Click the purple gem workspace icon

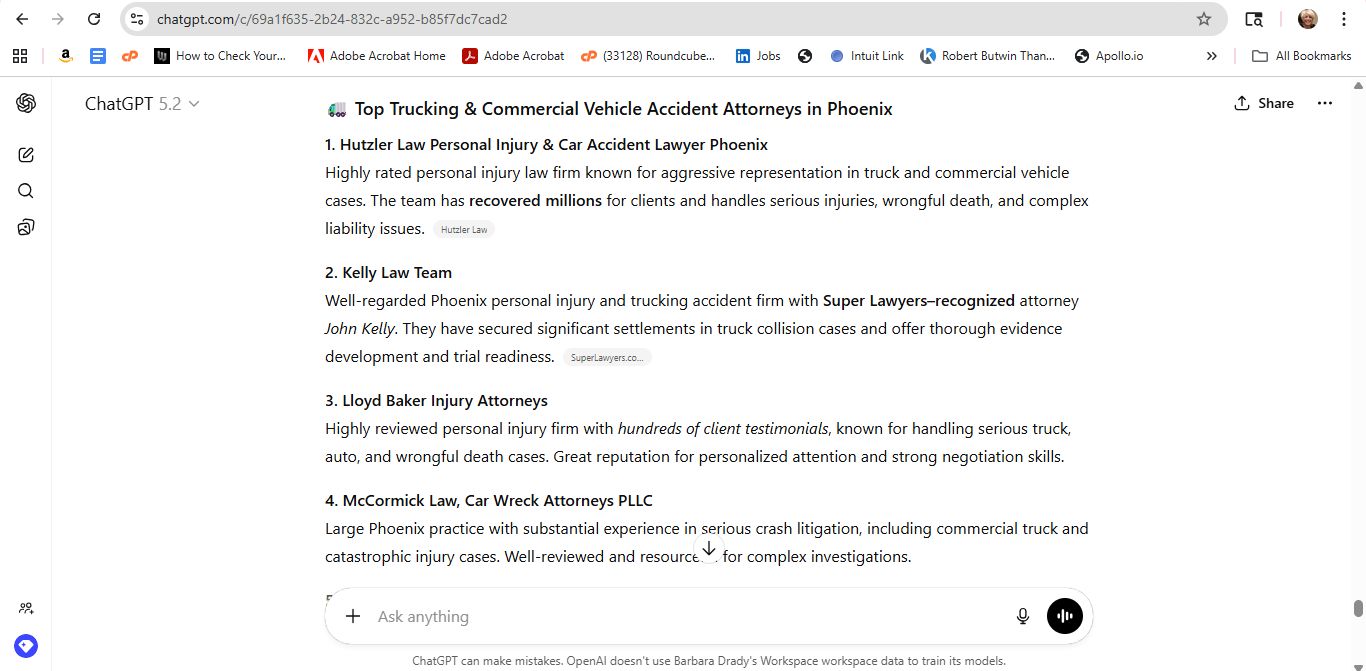[x=26, y=646]
